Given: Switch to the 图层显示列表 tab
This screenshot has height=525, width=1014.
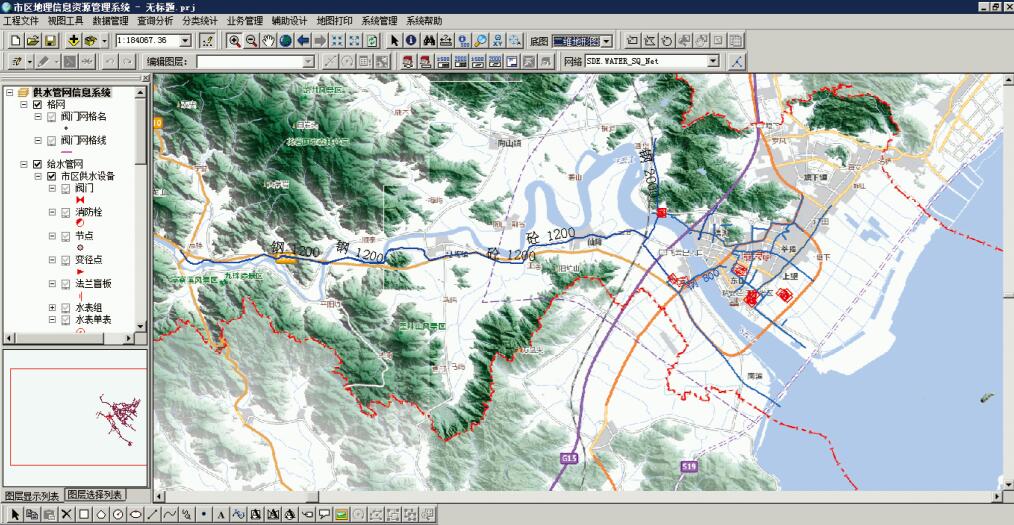Looking at the screenshot, I should coord(32,495).
